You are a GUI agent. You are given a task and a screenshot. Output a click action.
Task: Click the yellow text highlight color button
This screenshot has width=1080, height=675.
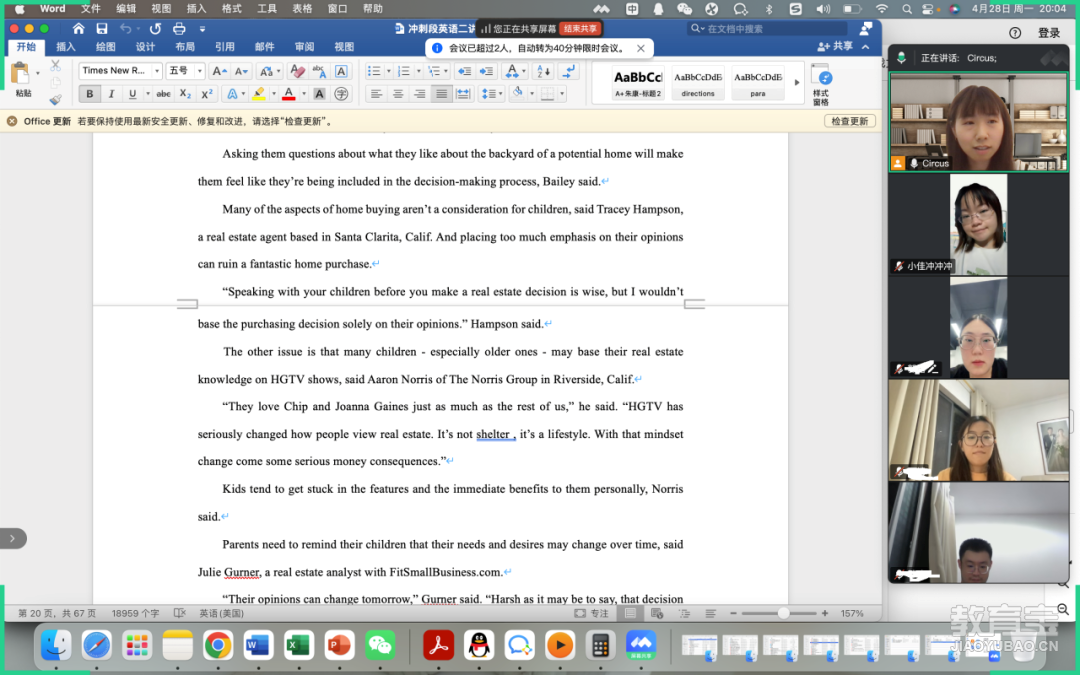pos(260,94)
